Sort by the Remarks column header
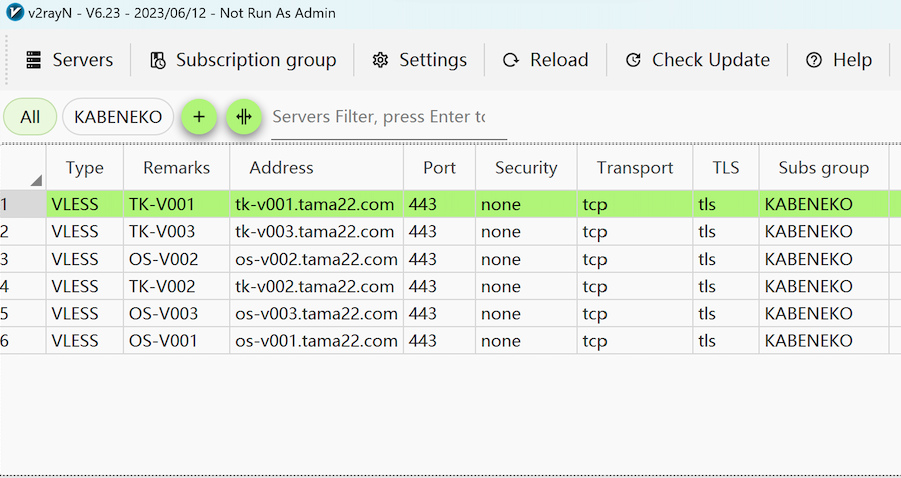 [176, 168]
